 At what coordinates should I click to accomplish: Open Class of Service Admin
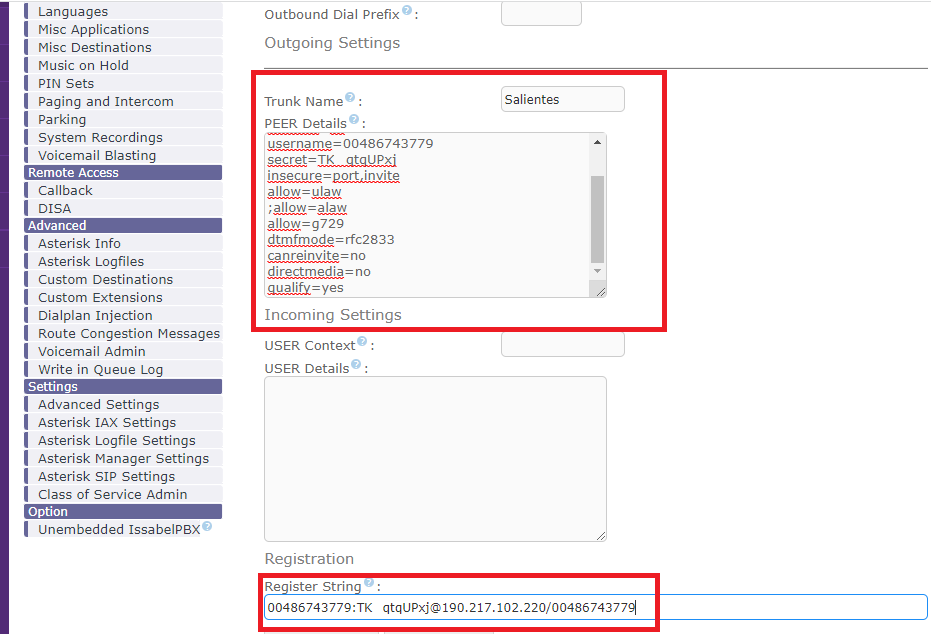click(x=124, y=495)
